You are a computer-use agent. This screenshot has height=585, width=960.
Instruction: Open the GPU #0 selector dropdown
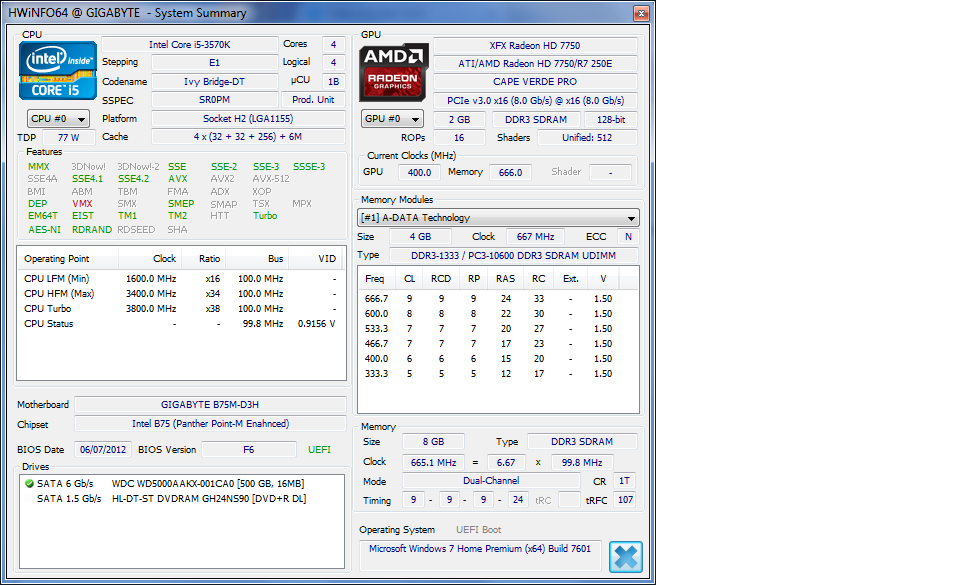pyautogui.click(x=392, y=119)
